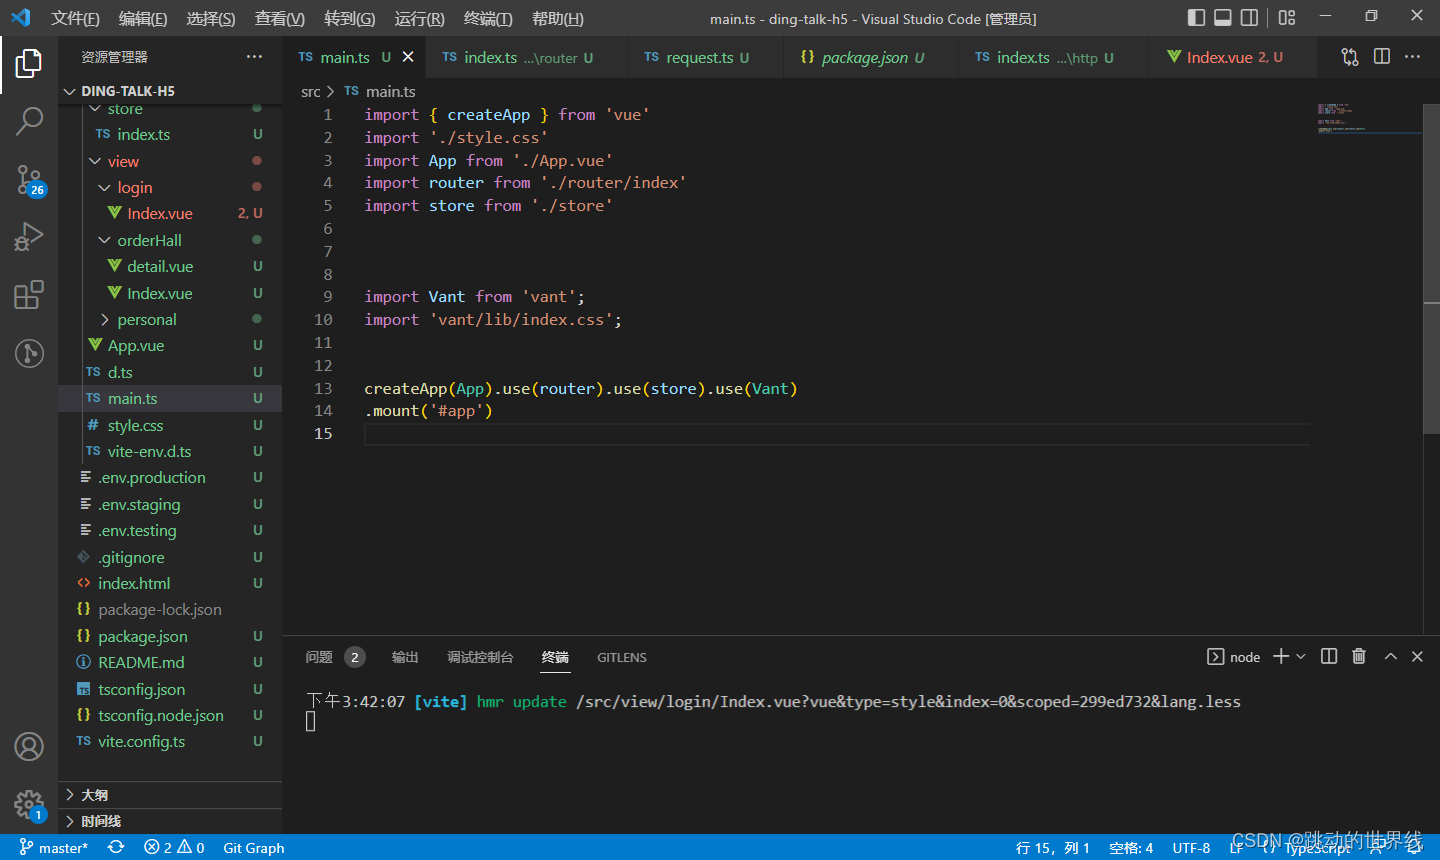Split the editor to the right
The width and height of the screenshot is (1440, 860).
pyautogui.click(x=1382, y=57)
